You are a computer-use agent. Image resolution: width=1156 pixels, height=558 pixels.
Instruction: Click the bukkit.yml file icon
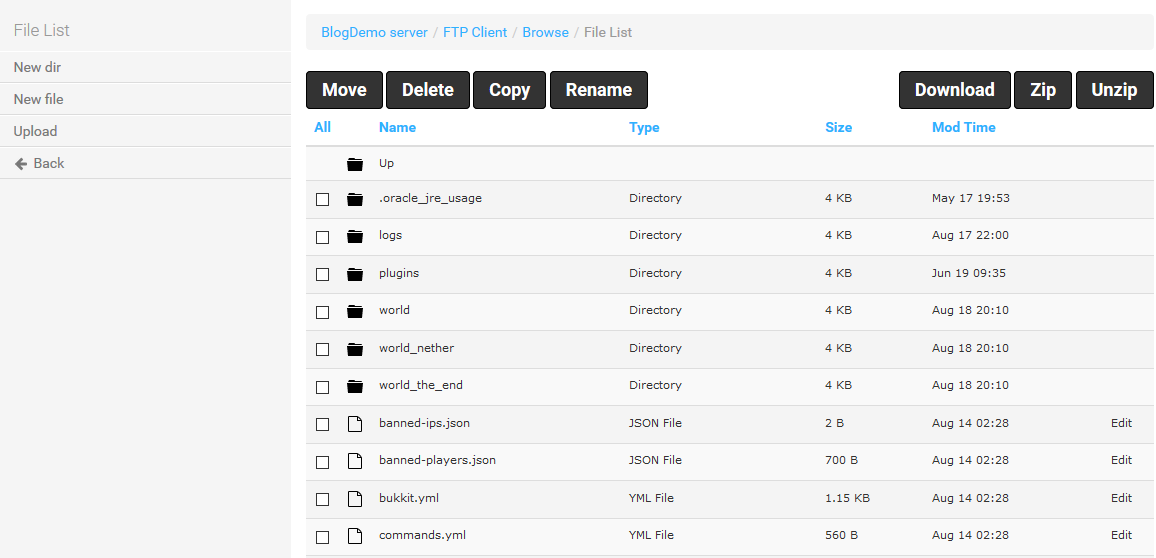click(355, 499)
